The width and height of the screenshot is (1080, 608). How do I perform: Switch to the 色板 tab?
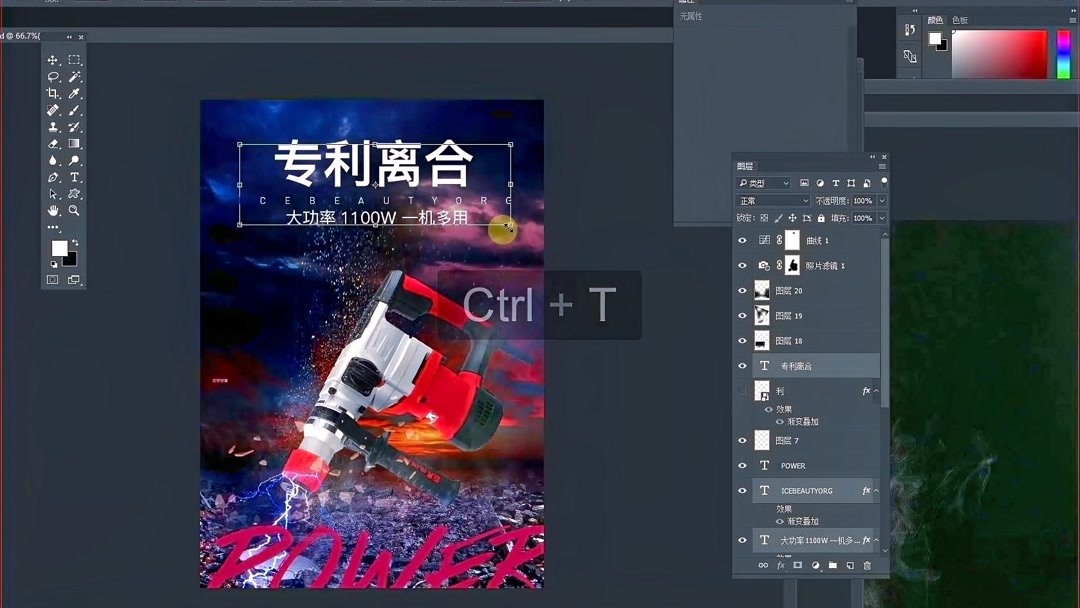pos(961,19)
